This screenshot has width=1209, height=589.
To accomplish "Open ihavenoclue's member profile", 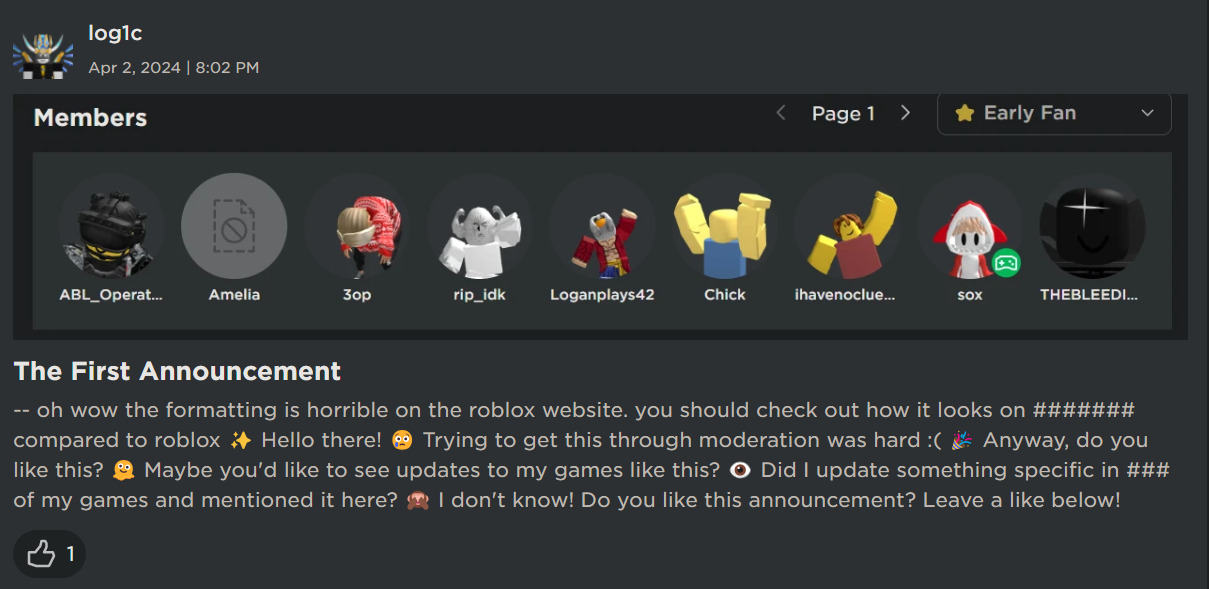I will pyautogui.click(x=846, y=225).
